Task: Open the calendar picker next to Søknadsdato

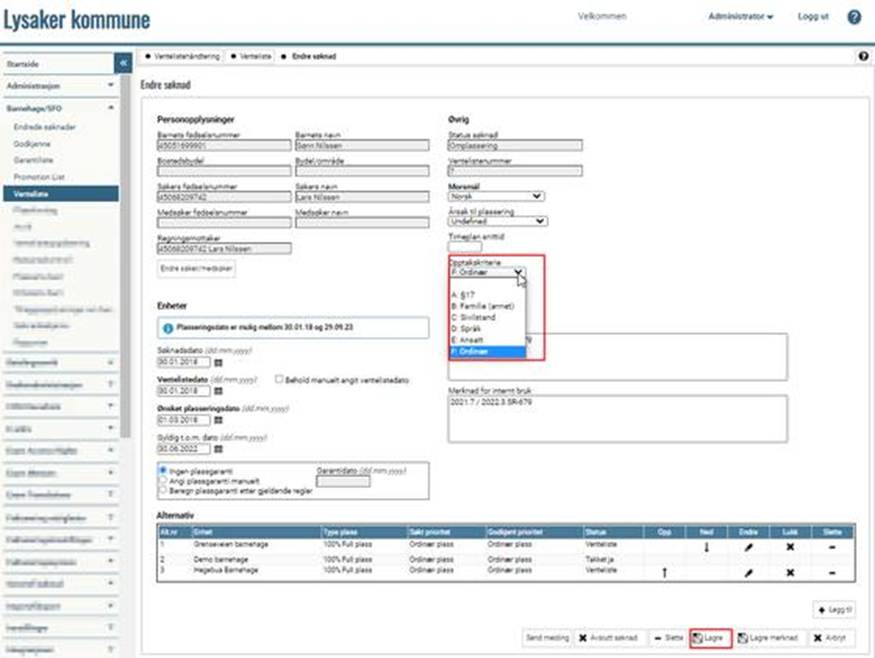Action: tap(218, 362)
